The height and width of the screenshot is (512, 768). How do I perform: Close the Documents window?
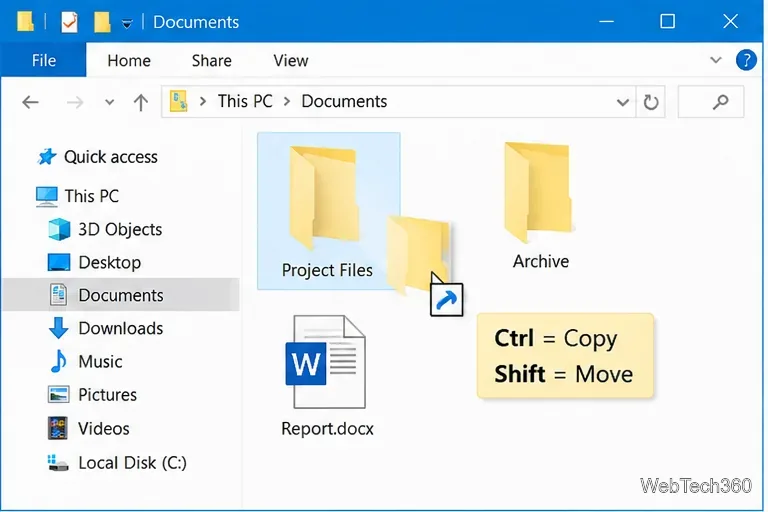730,22
